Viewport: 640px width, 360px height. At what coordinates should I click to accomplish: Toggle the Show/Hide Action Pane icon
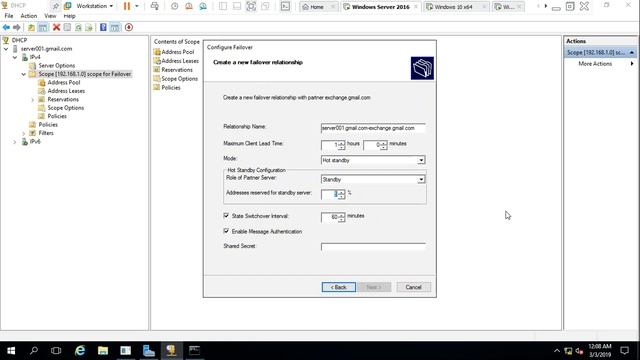pyautogui.click(x=115, y=27)
